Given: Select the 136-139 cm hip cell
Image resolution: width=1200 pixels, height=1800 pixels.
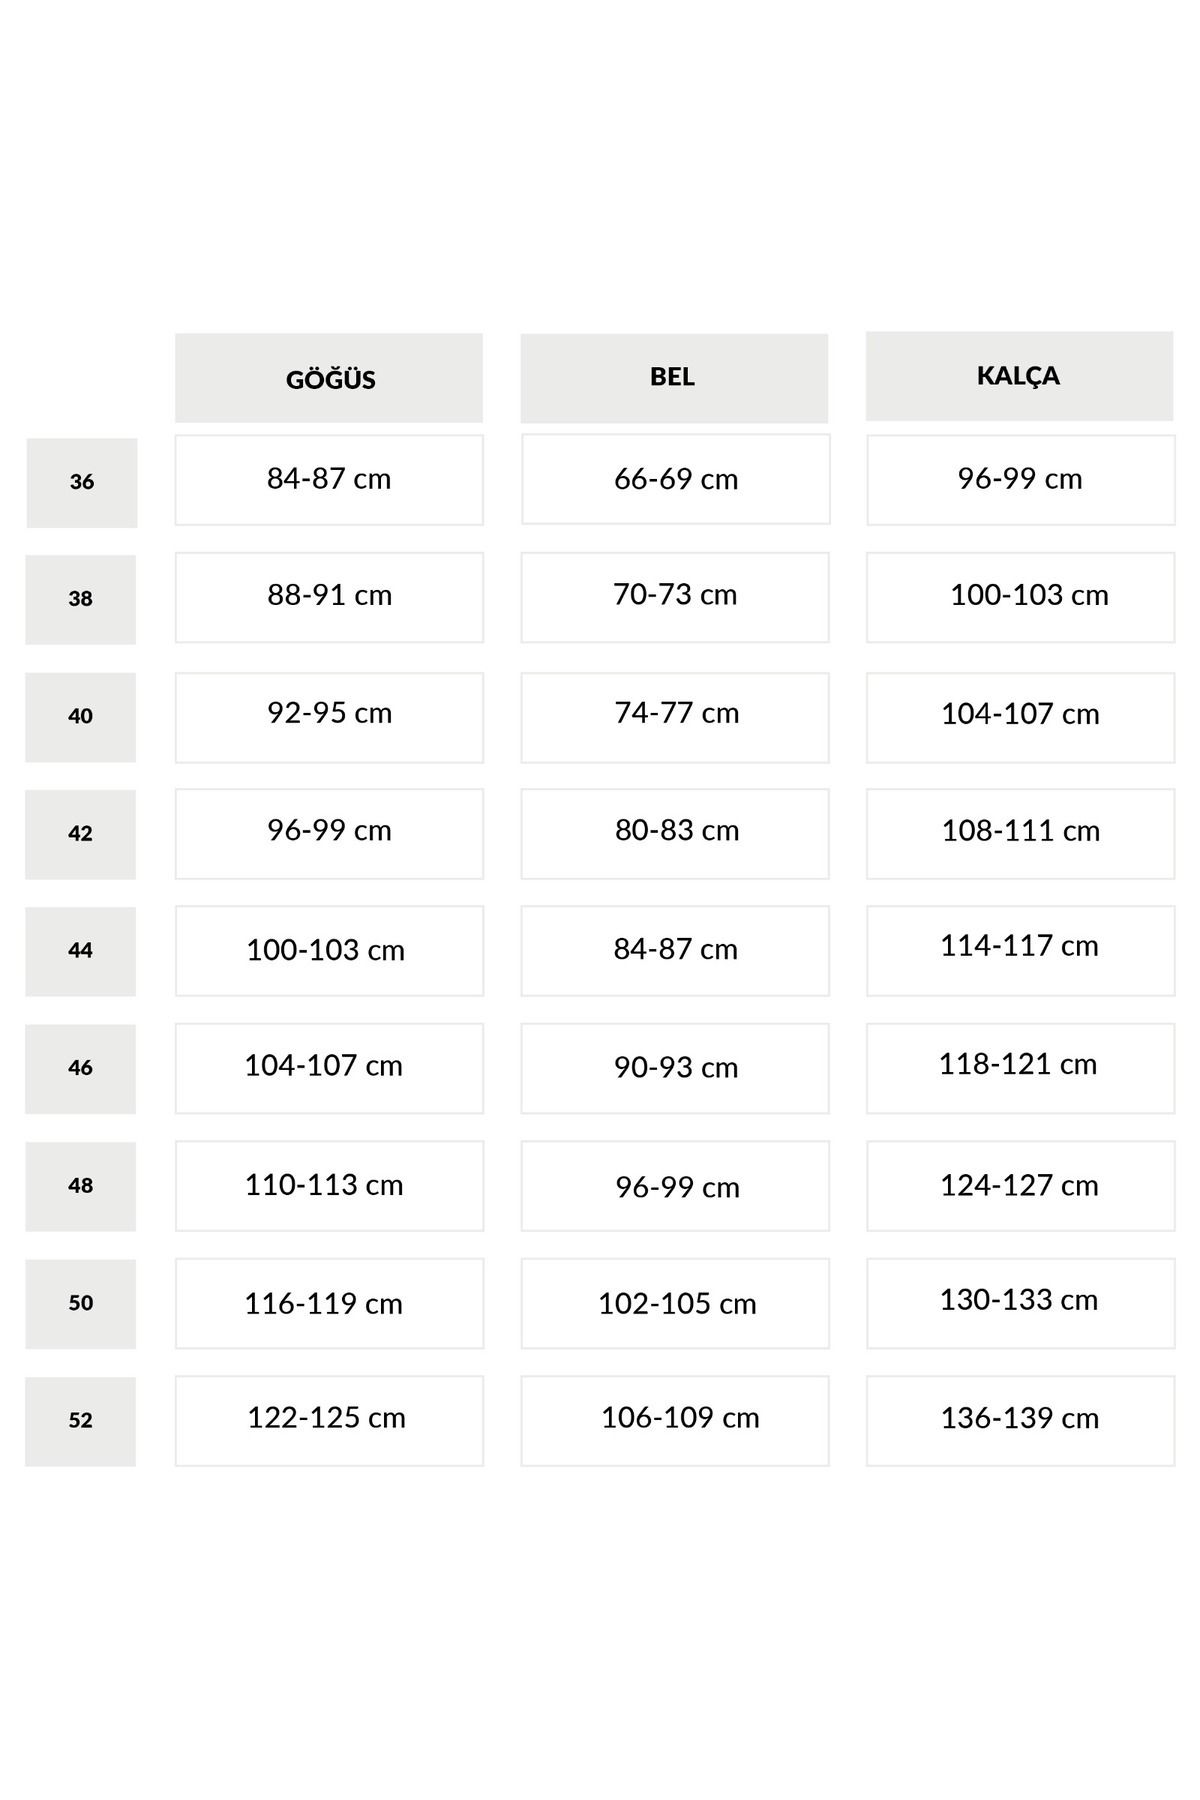Looking at the screenshot, I should point(1020,1421).
